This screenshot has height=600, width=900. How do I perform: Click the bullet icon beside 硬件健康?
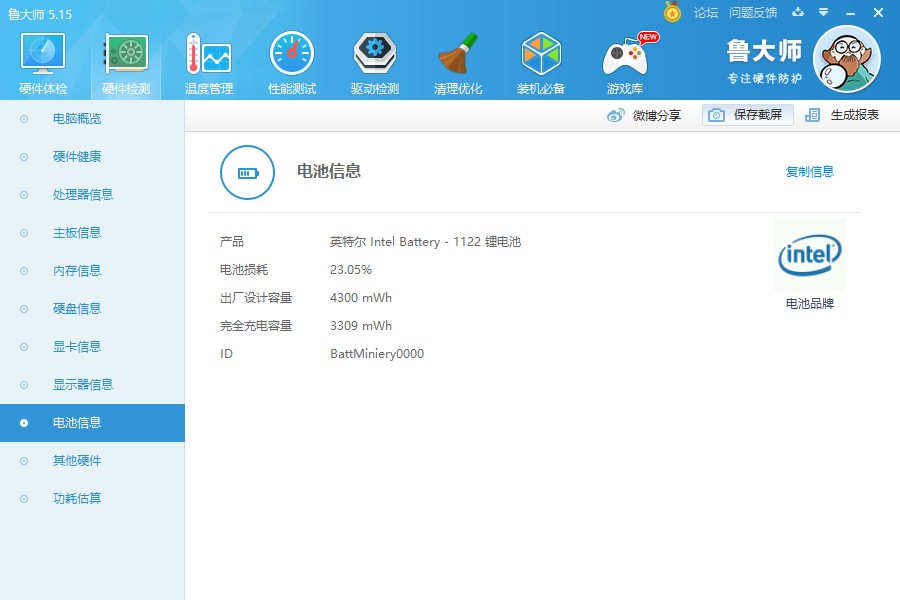point(24,157)
